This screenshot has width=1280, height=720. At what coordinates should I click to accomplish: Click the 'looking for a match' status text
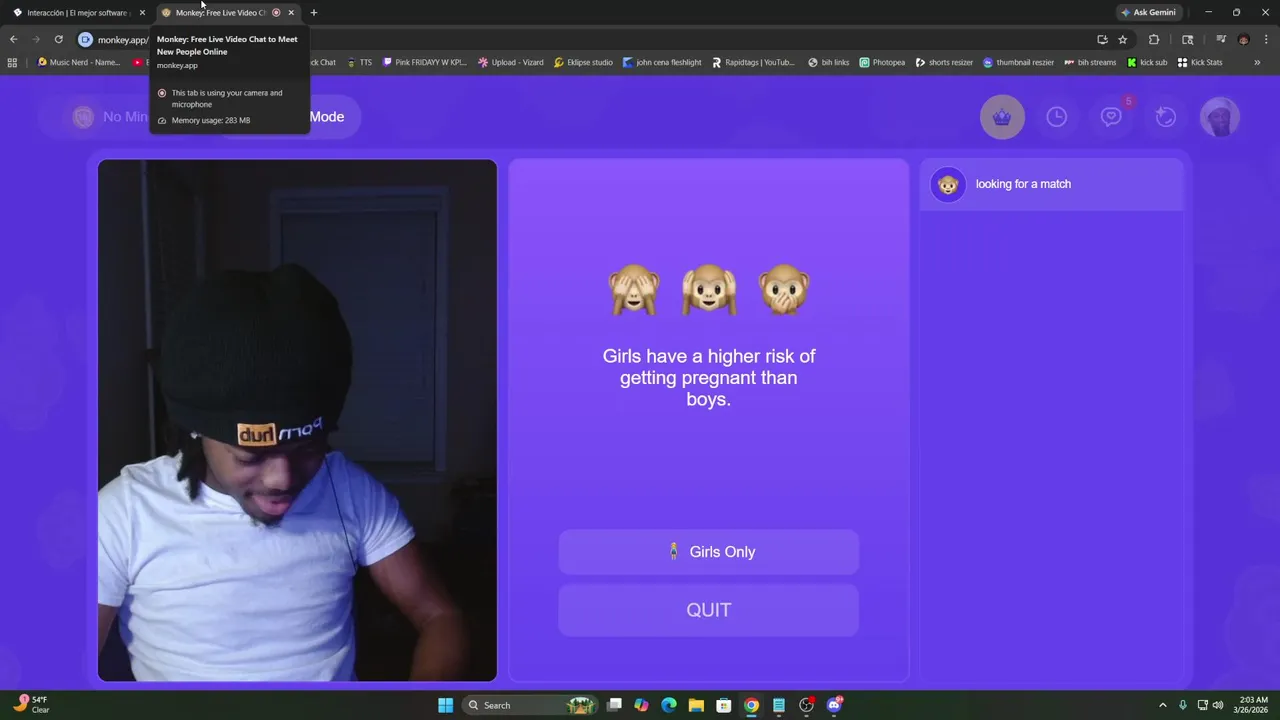tap(1023, 184)
